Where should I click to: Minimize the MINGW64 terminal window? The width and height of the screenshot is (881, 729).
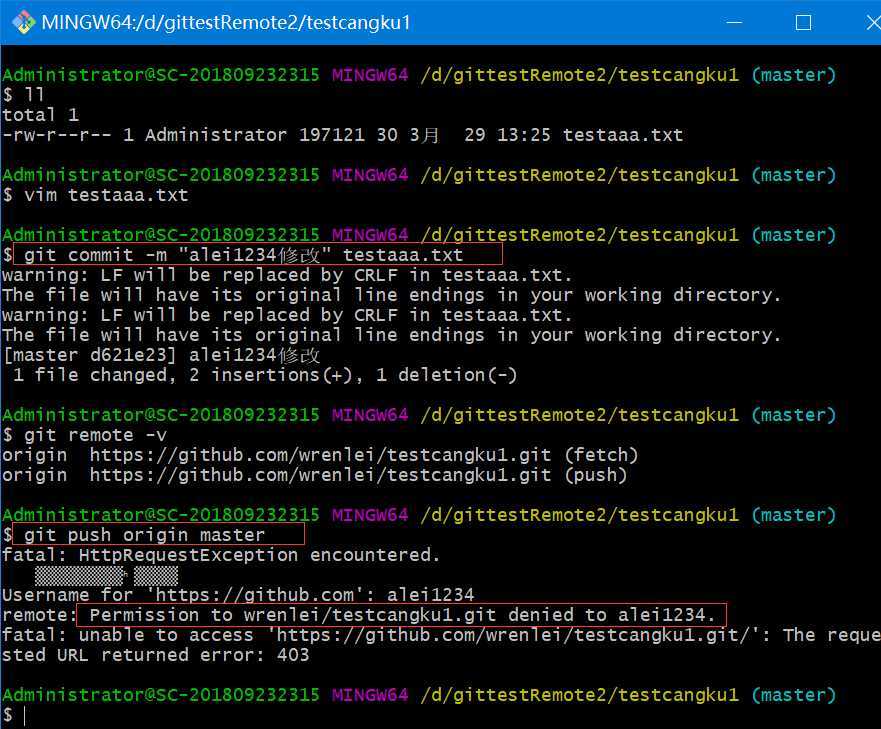[734, 22]
